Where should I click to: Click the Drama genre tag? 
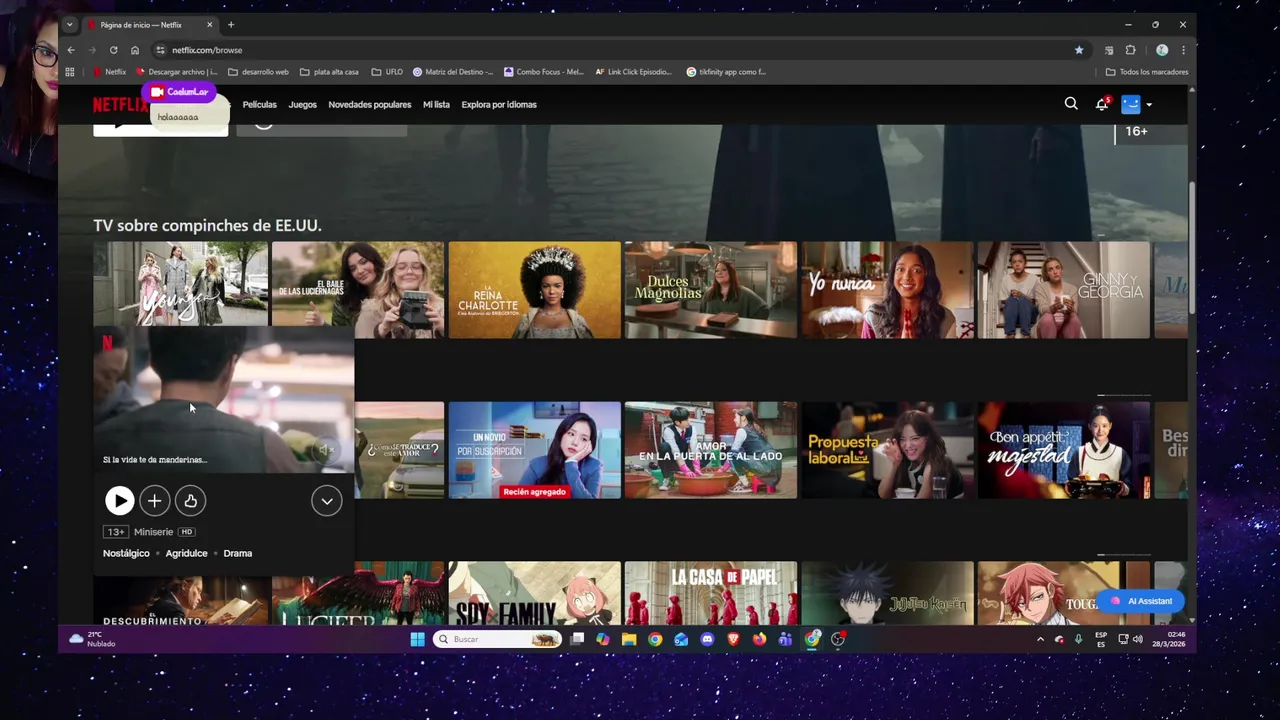238,553
